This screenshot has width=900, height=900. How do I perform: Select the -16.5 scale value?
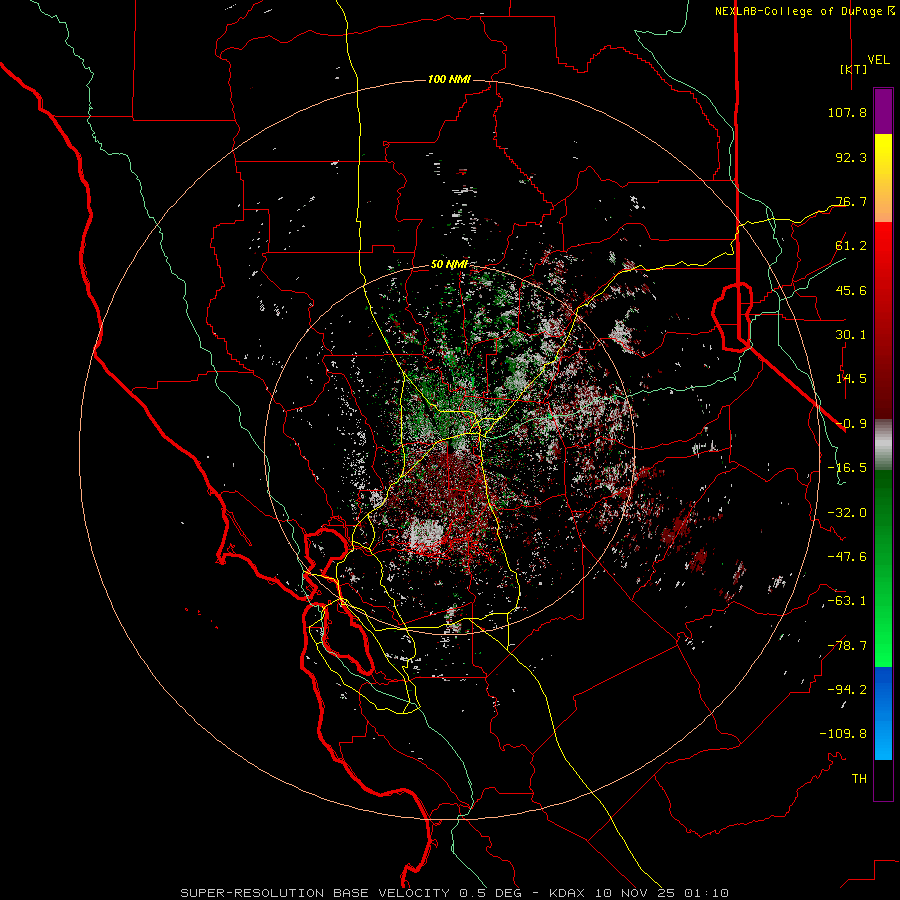847,468
